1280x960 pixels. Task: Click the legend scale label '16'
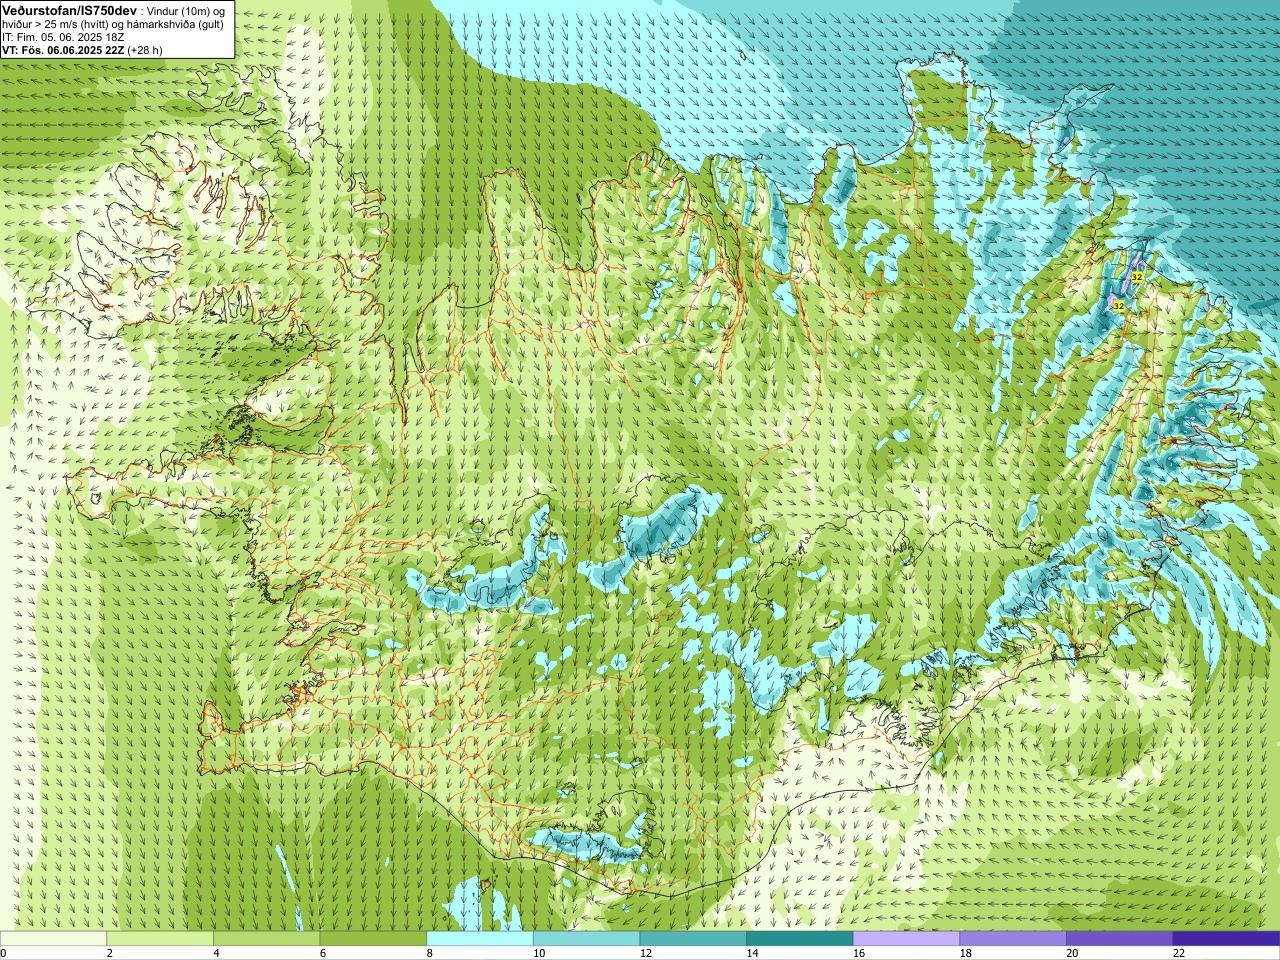[x=859, y=953]
